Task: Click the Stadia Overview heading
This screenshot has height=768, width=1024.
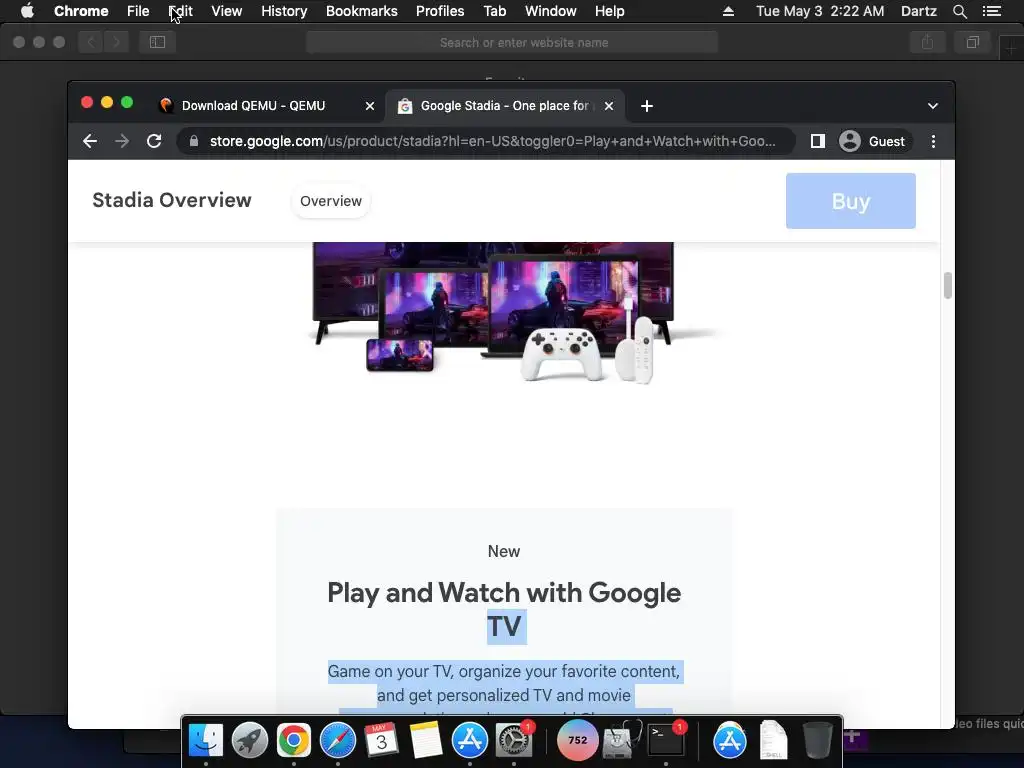Action: [x=172, y=200]
